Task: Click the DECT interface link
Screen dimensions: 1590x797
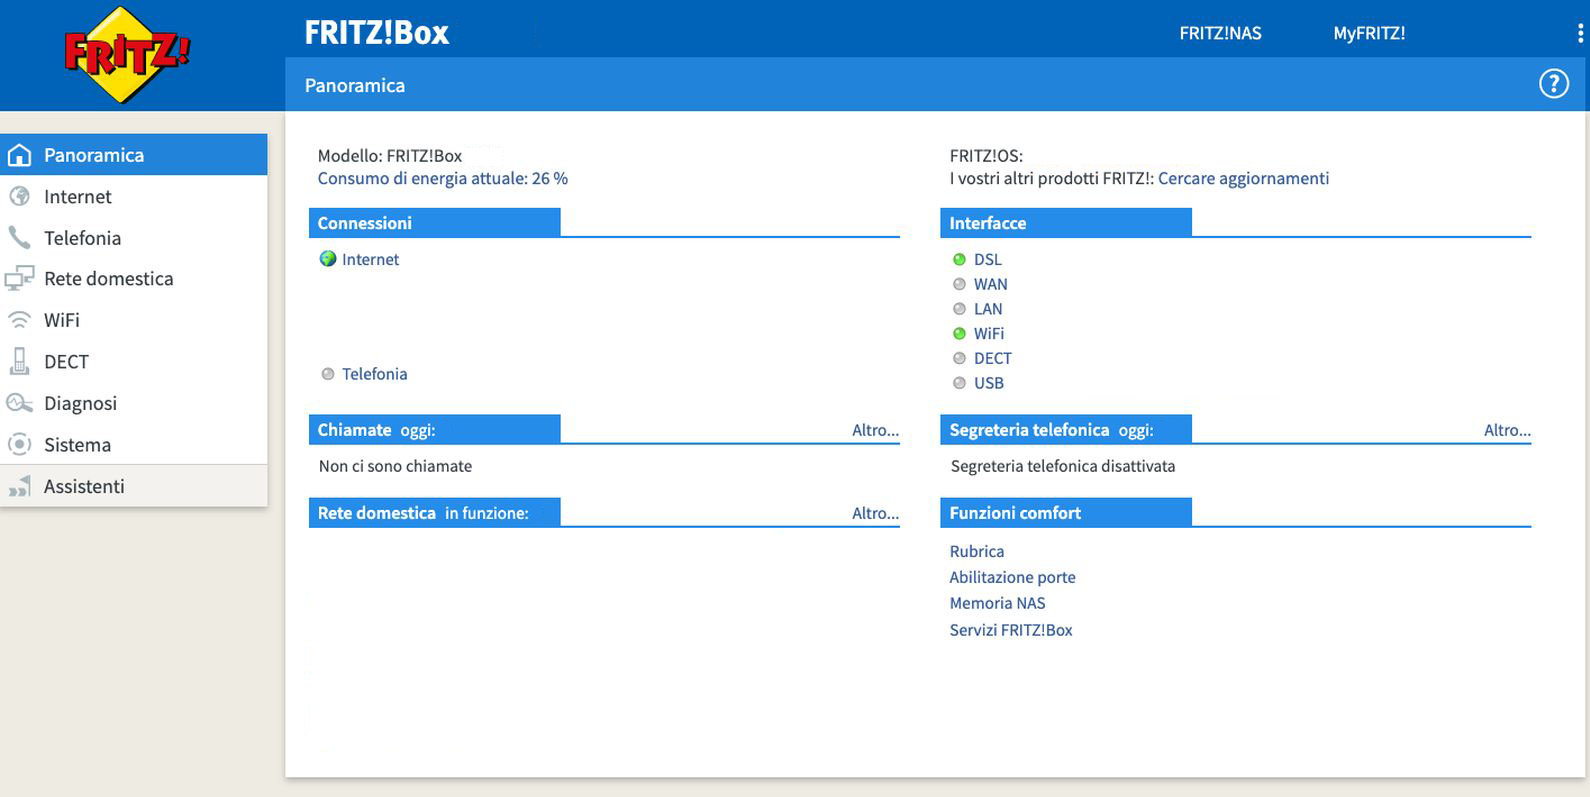Action: [x=993, y=358]
